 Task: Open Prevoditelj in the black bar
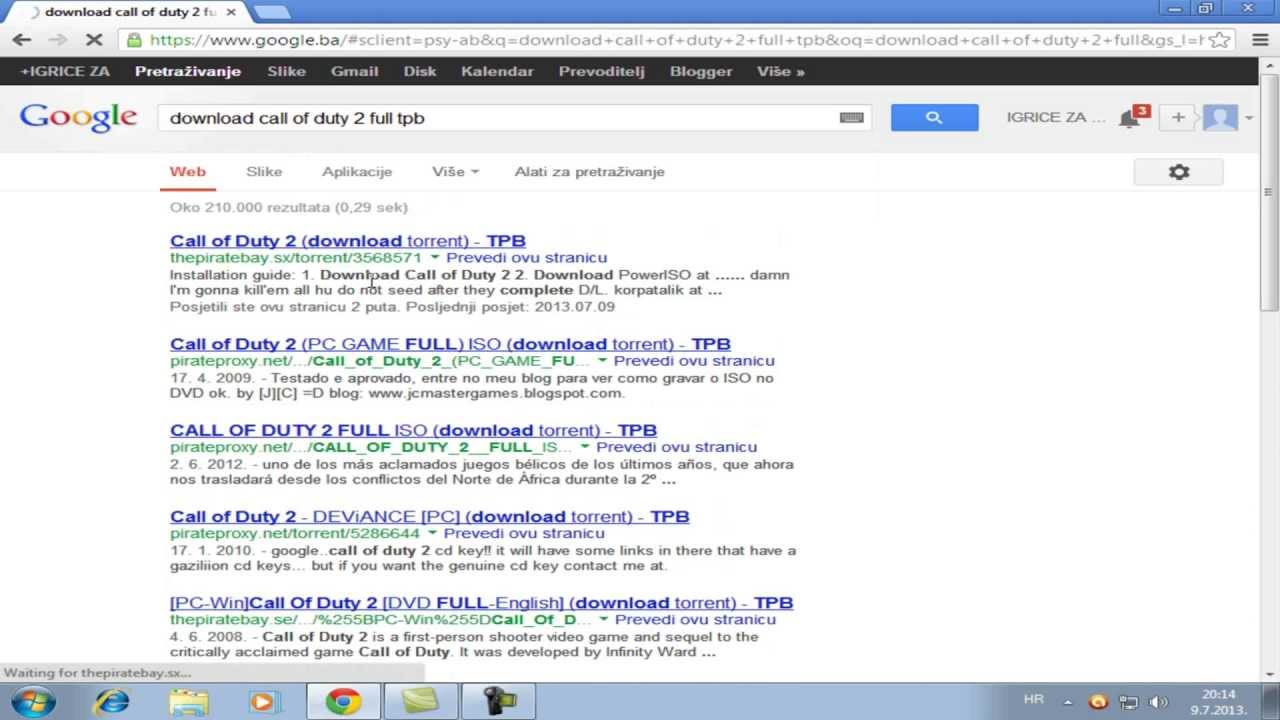pos(602,72)
